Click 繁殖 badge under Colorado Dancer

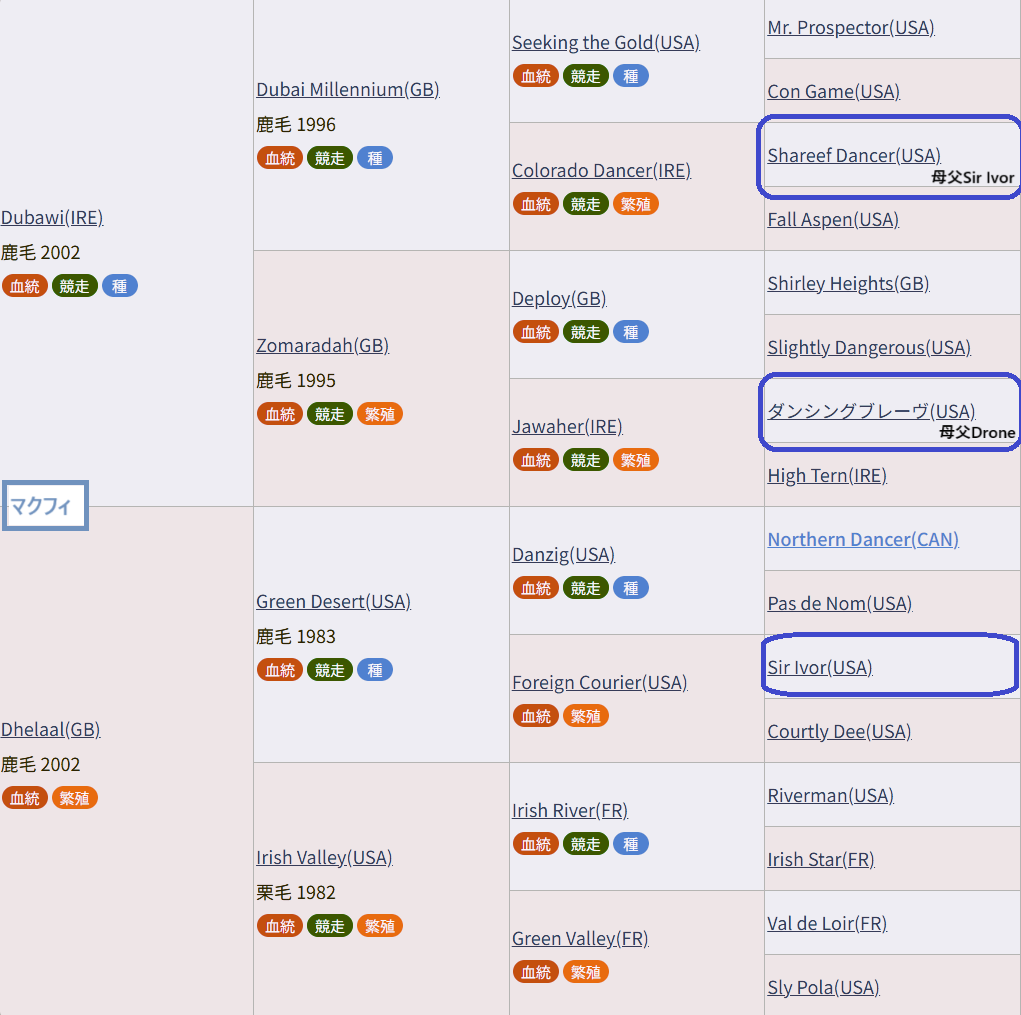tap(635, 204)
